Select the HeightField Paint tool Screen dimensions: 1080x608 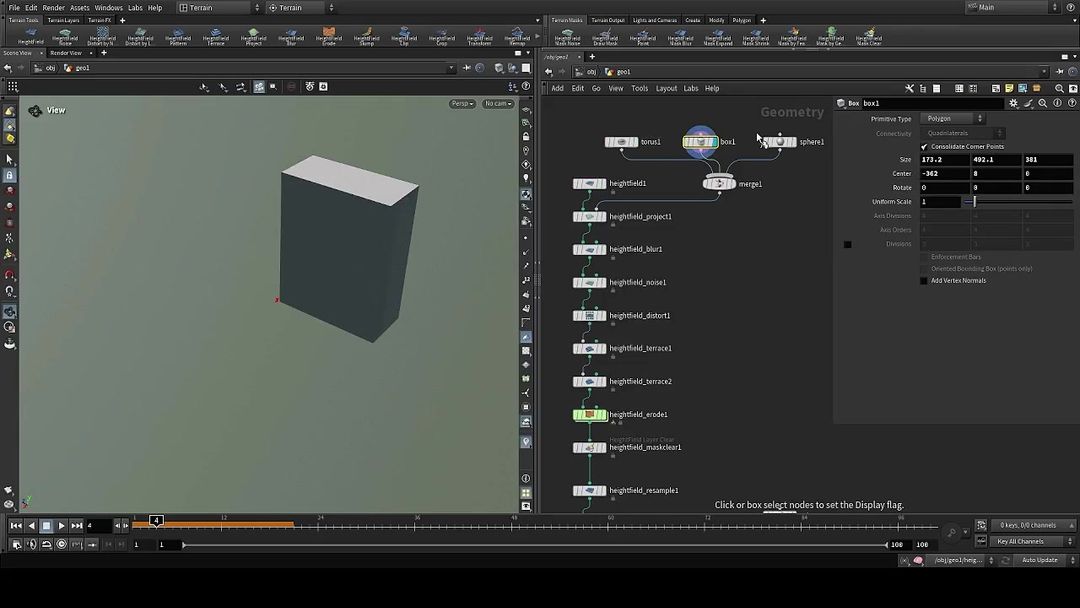[643, 36]
